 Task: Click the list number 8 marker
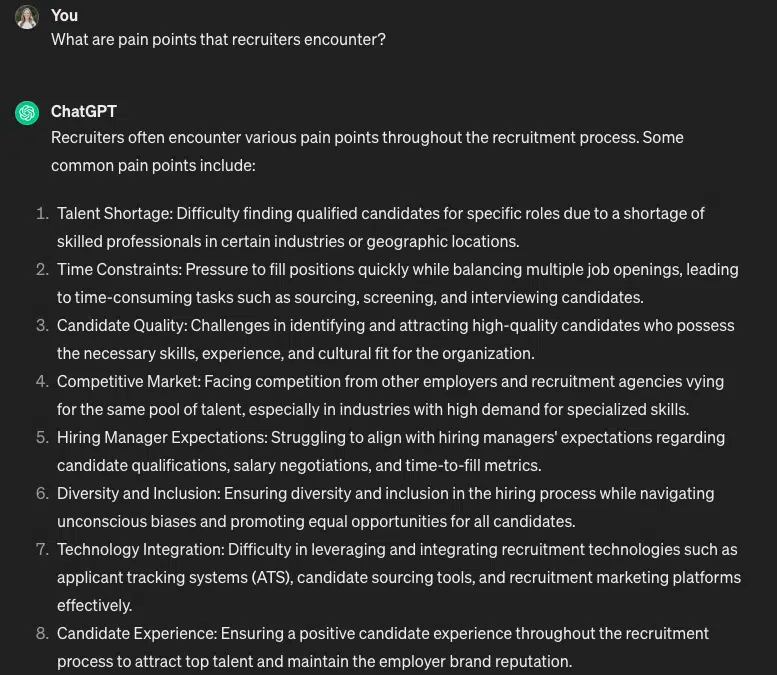(x=42, y=633)
